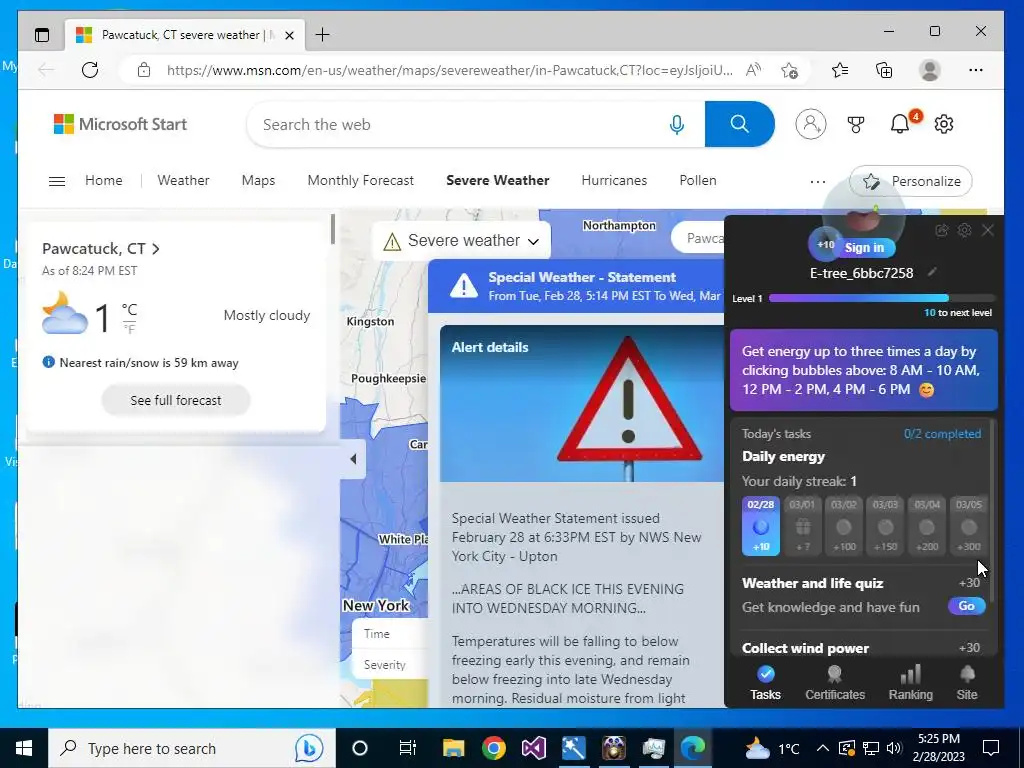The image size is (1024, 768).
Task: Open the E-tree Certificates tab
Action: (835, 683)
